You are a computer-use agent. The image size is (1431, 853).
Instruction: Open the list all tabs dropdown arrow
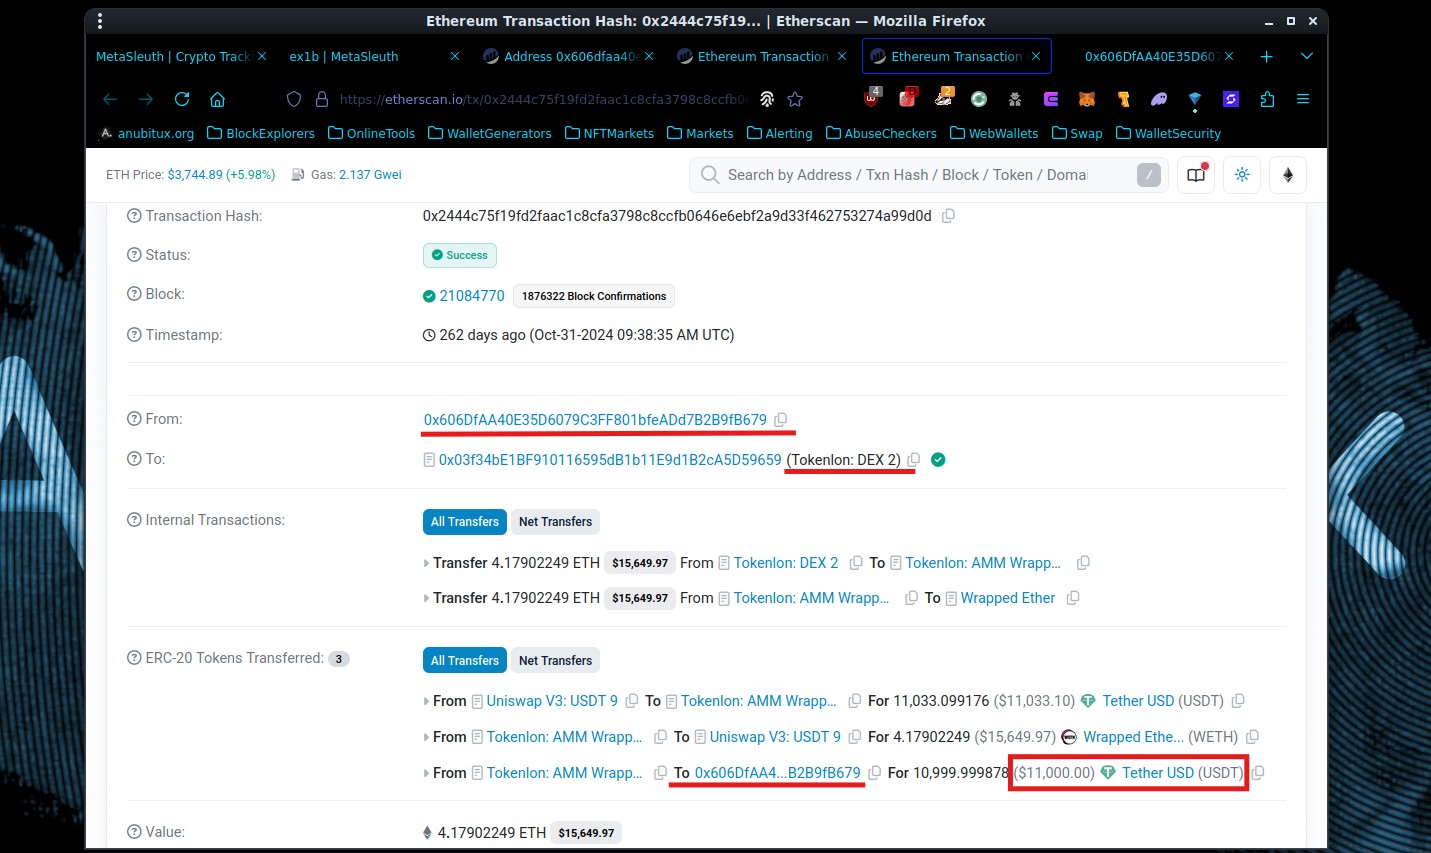pos(1306,57)
